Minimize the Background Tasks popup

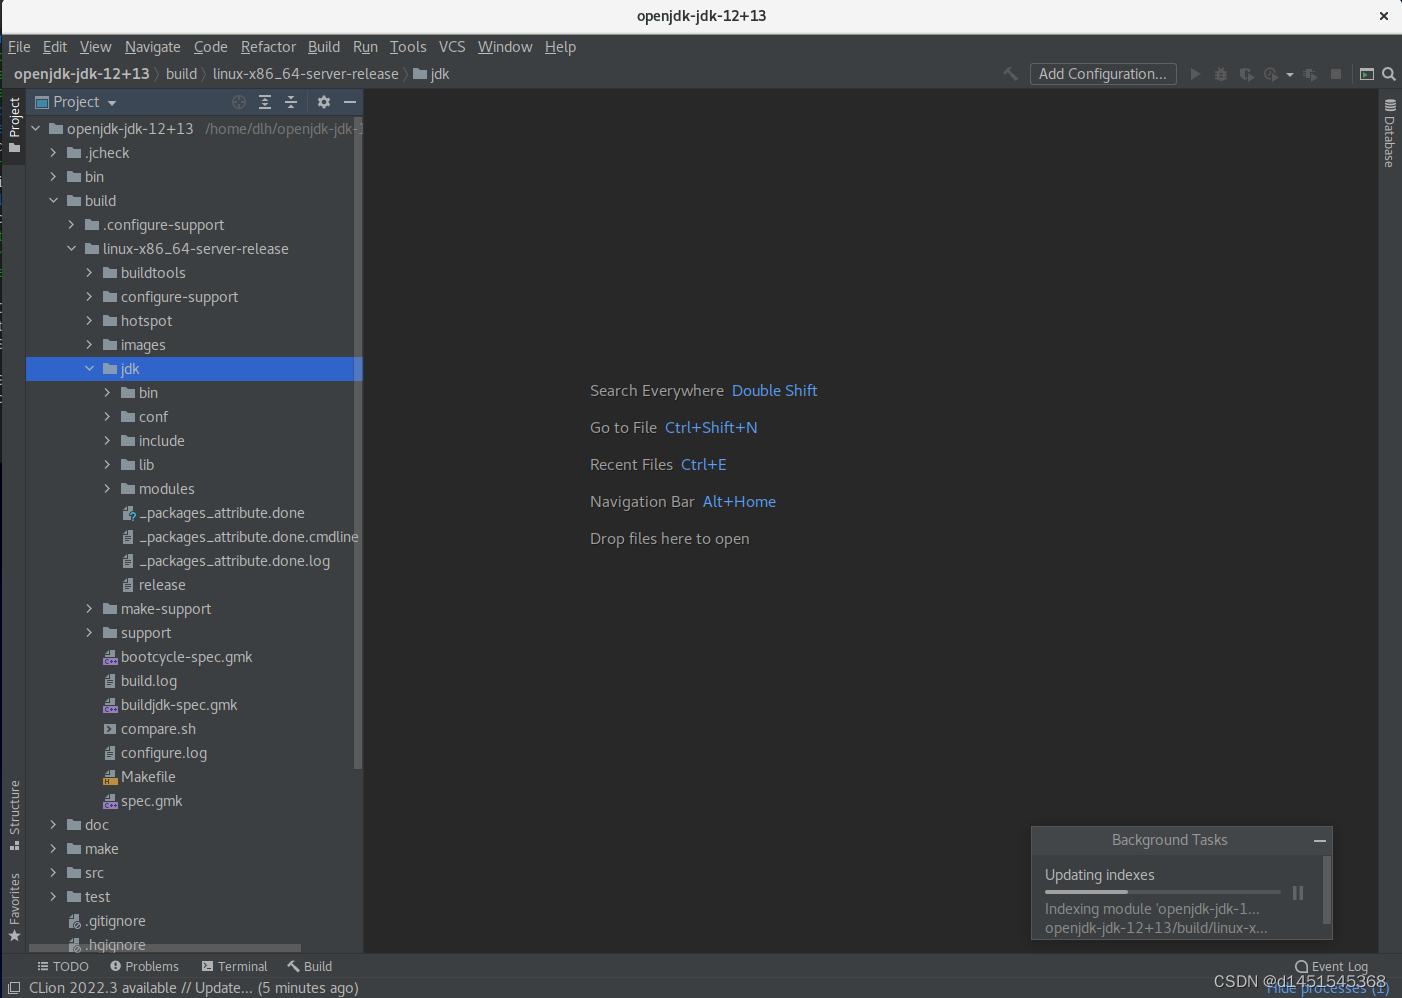point(1319,841)
